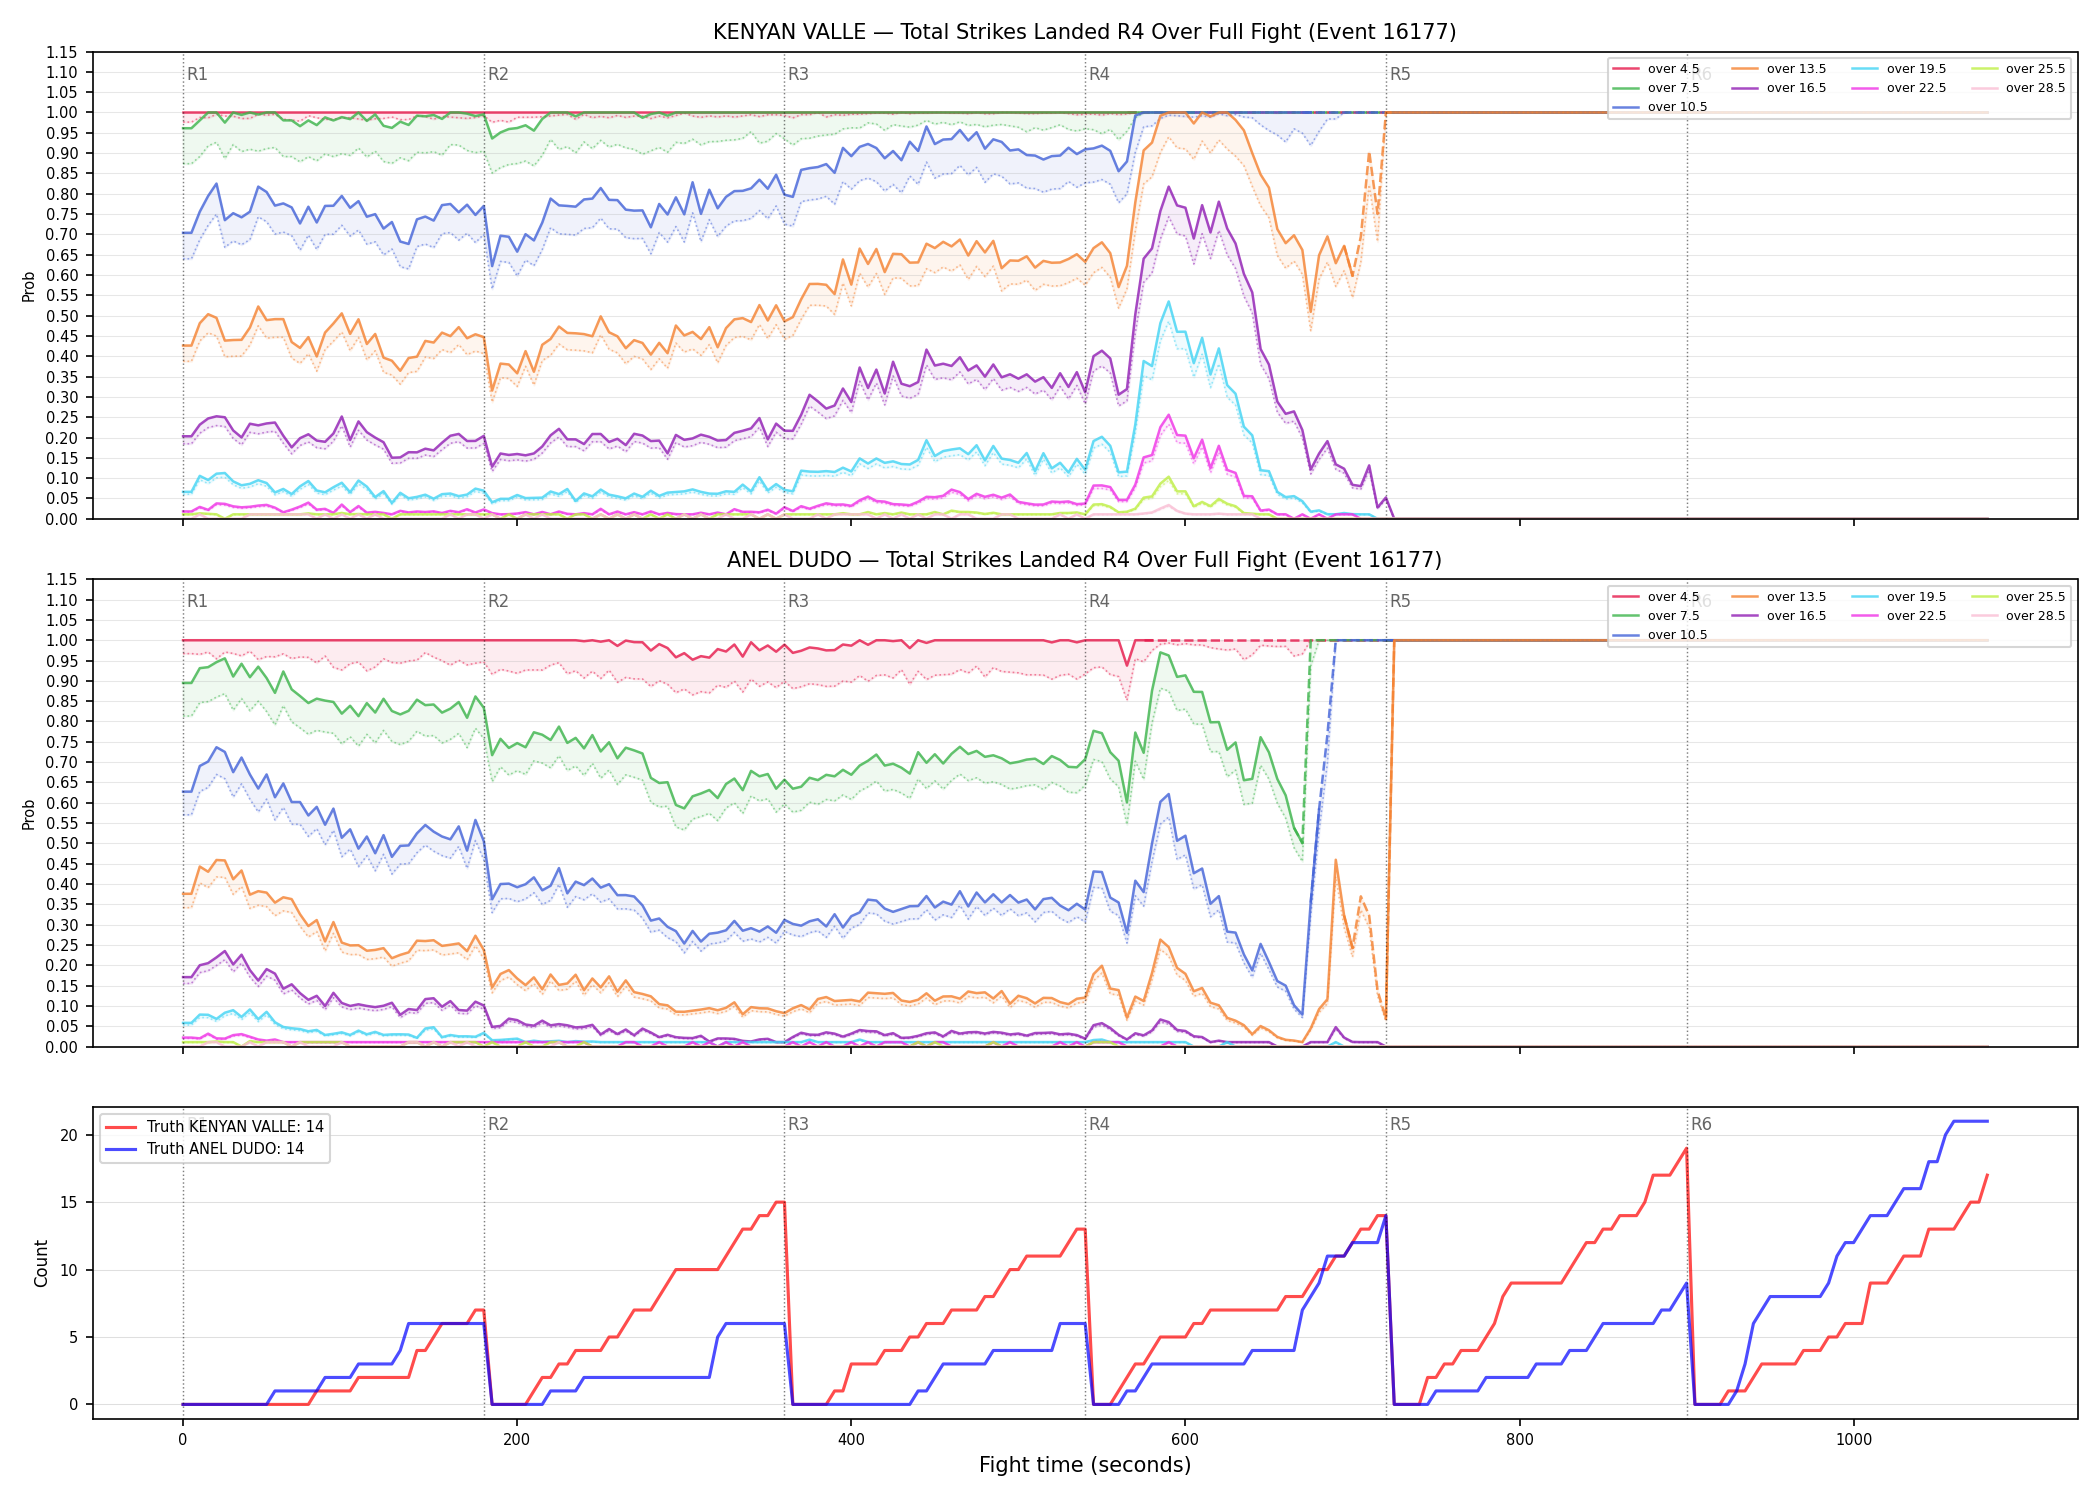Click the ANEL DUDO chart title
Viewport: 2100px width, 1500px height.
point(1084,560)
